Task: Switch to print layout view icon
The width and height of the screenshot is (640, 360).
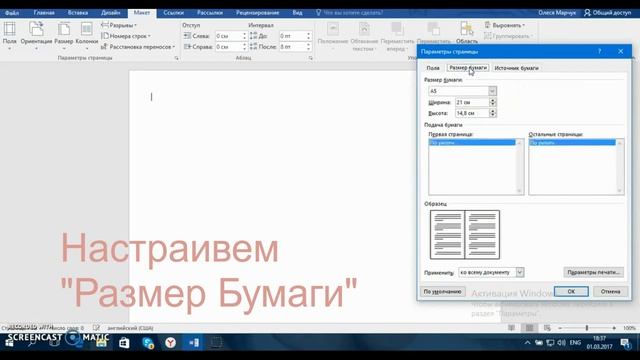Action: pyautogui.click(x=529, y=328)
